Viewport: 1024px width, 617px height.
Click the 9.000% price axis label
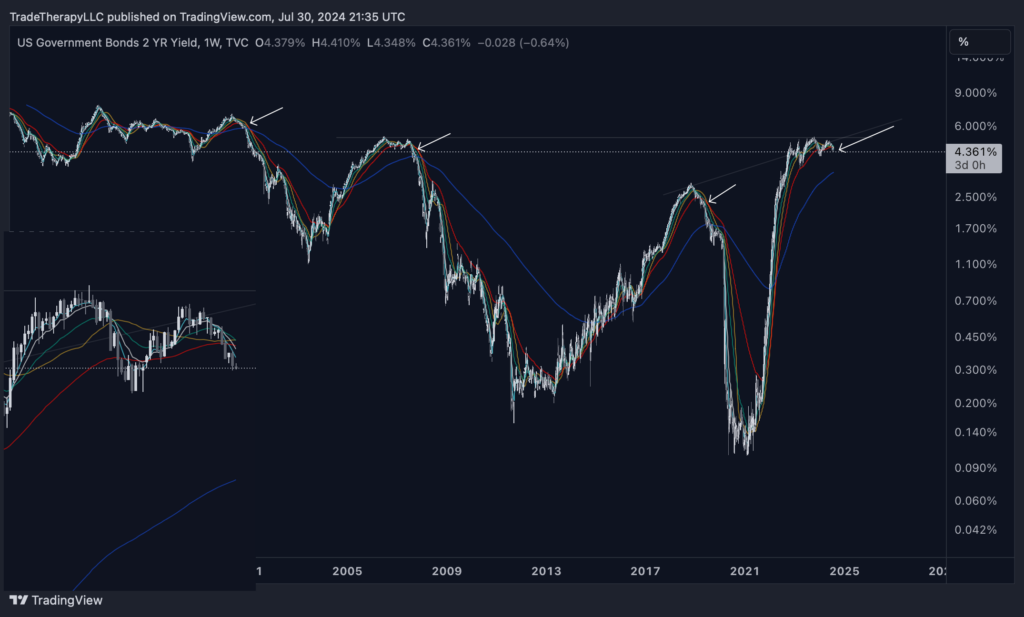976,93
